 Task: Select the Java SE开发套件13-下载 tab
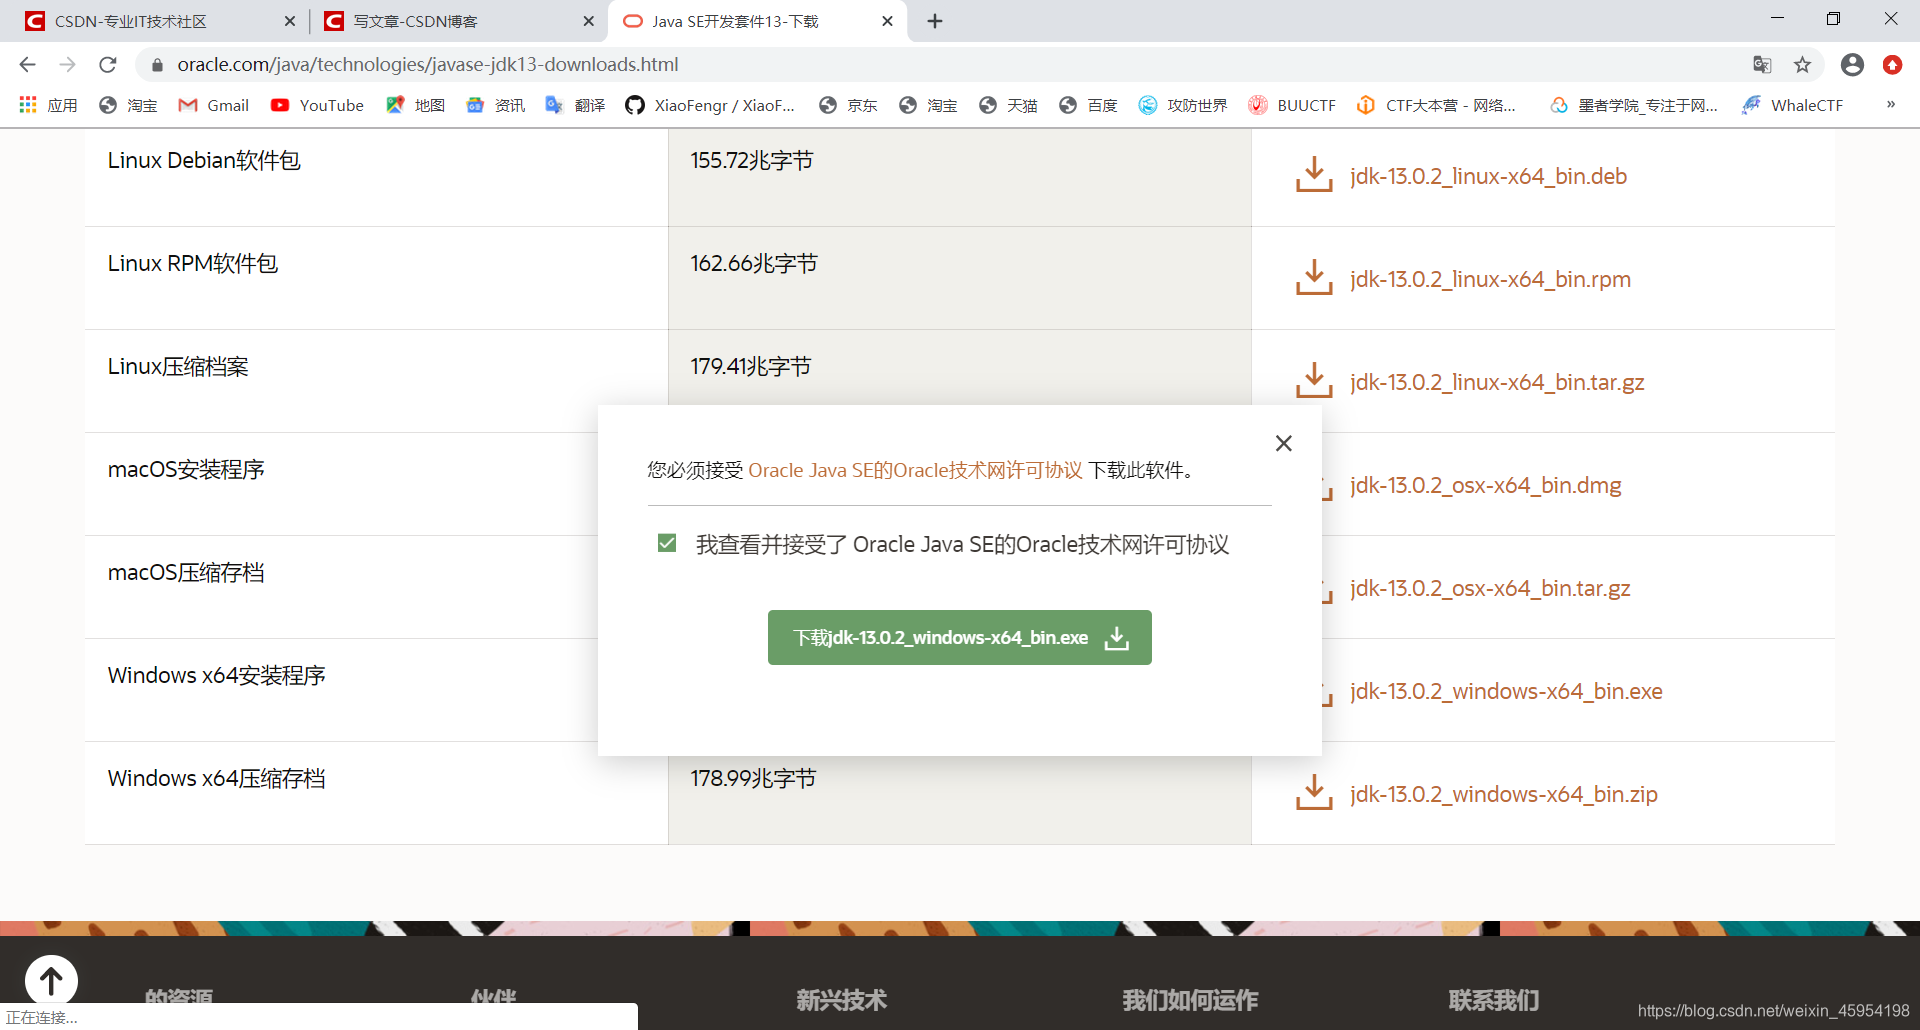756,21
